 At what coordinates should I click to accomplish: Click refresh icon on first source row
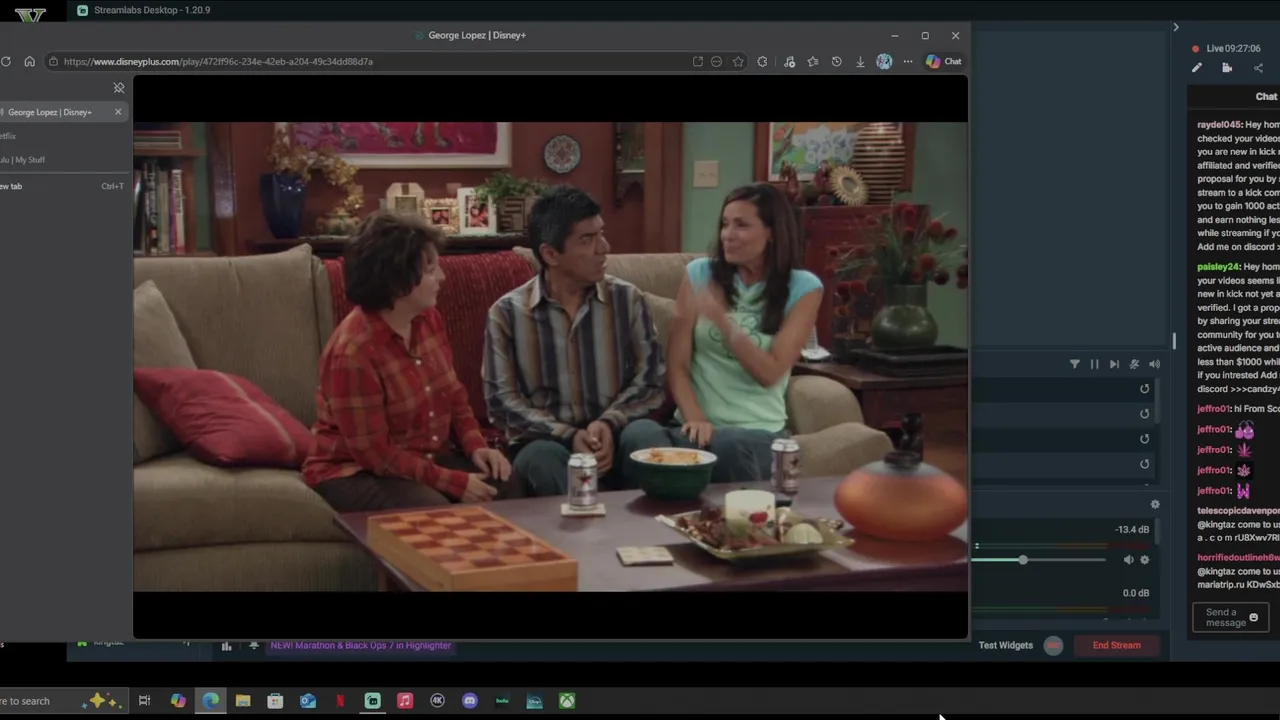tap(1145, 389)
